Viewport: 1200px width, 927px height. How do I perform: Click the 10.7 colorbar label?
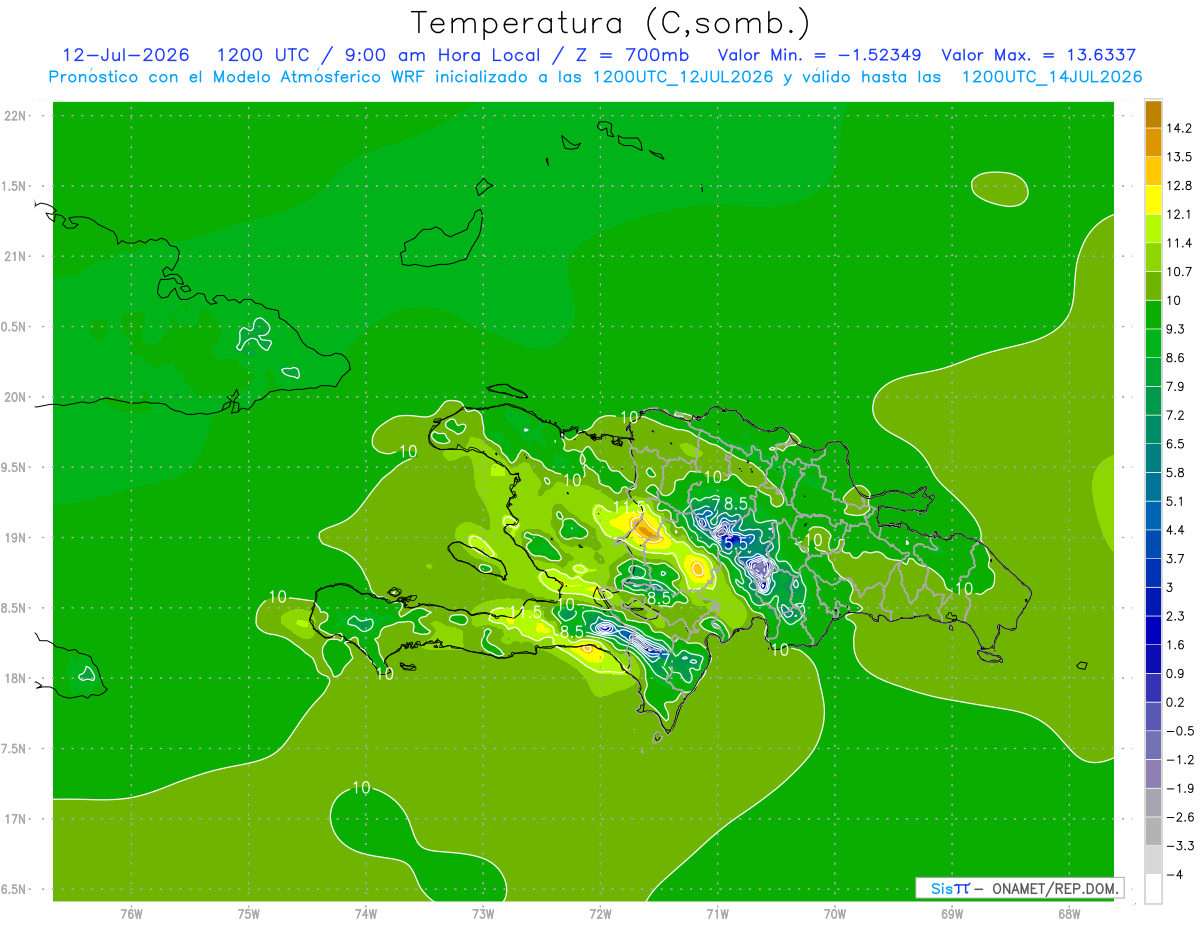tap(1180, 272)
